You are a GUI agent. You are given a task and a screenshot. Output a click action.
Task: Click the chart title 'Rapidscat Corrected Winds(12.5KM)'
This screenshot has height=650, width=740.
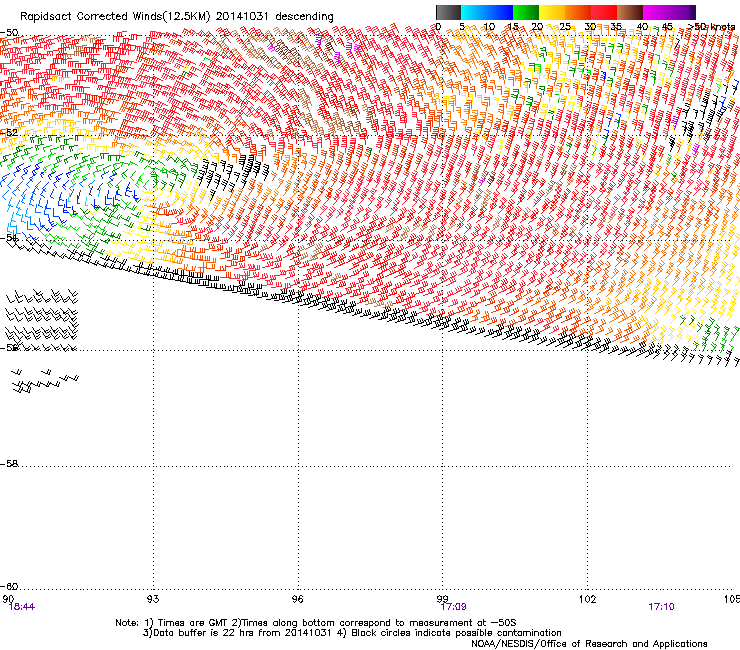pos(115,17)
